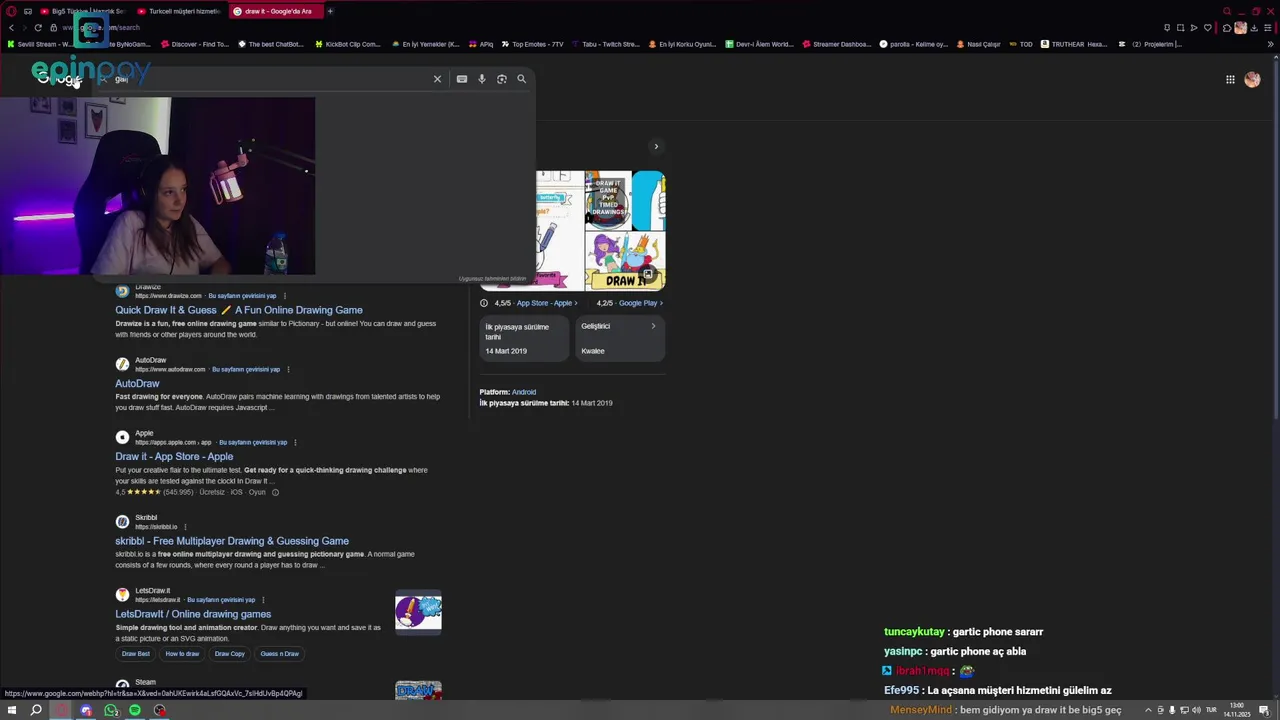Start voice search with microphone icon
This screenshot has width=1280, height=720.
(x=482, y=79)
